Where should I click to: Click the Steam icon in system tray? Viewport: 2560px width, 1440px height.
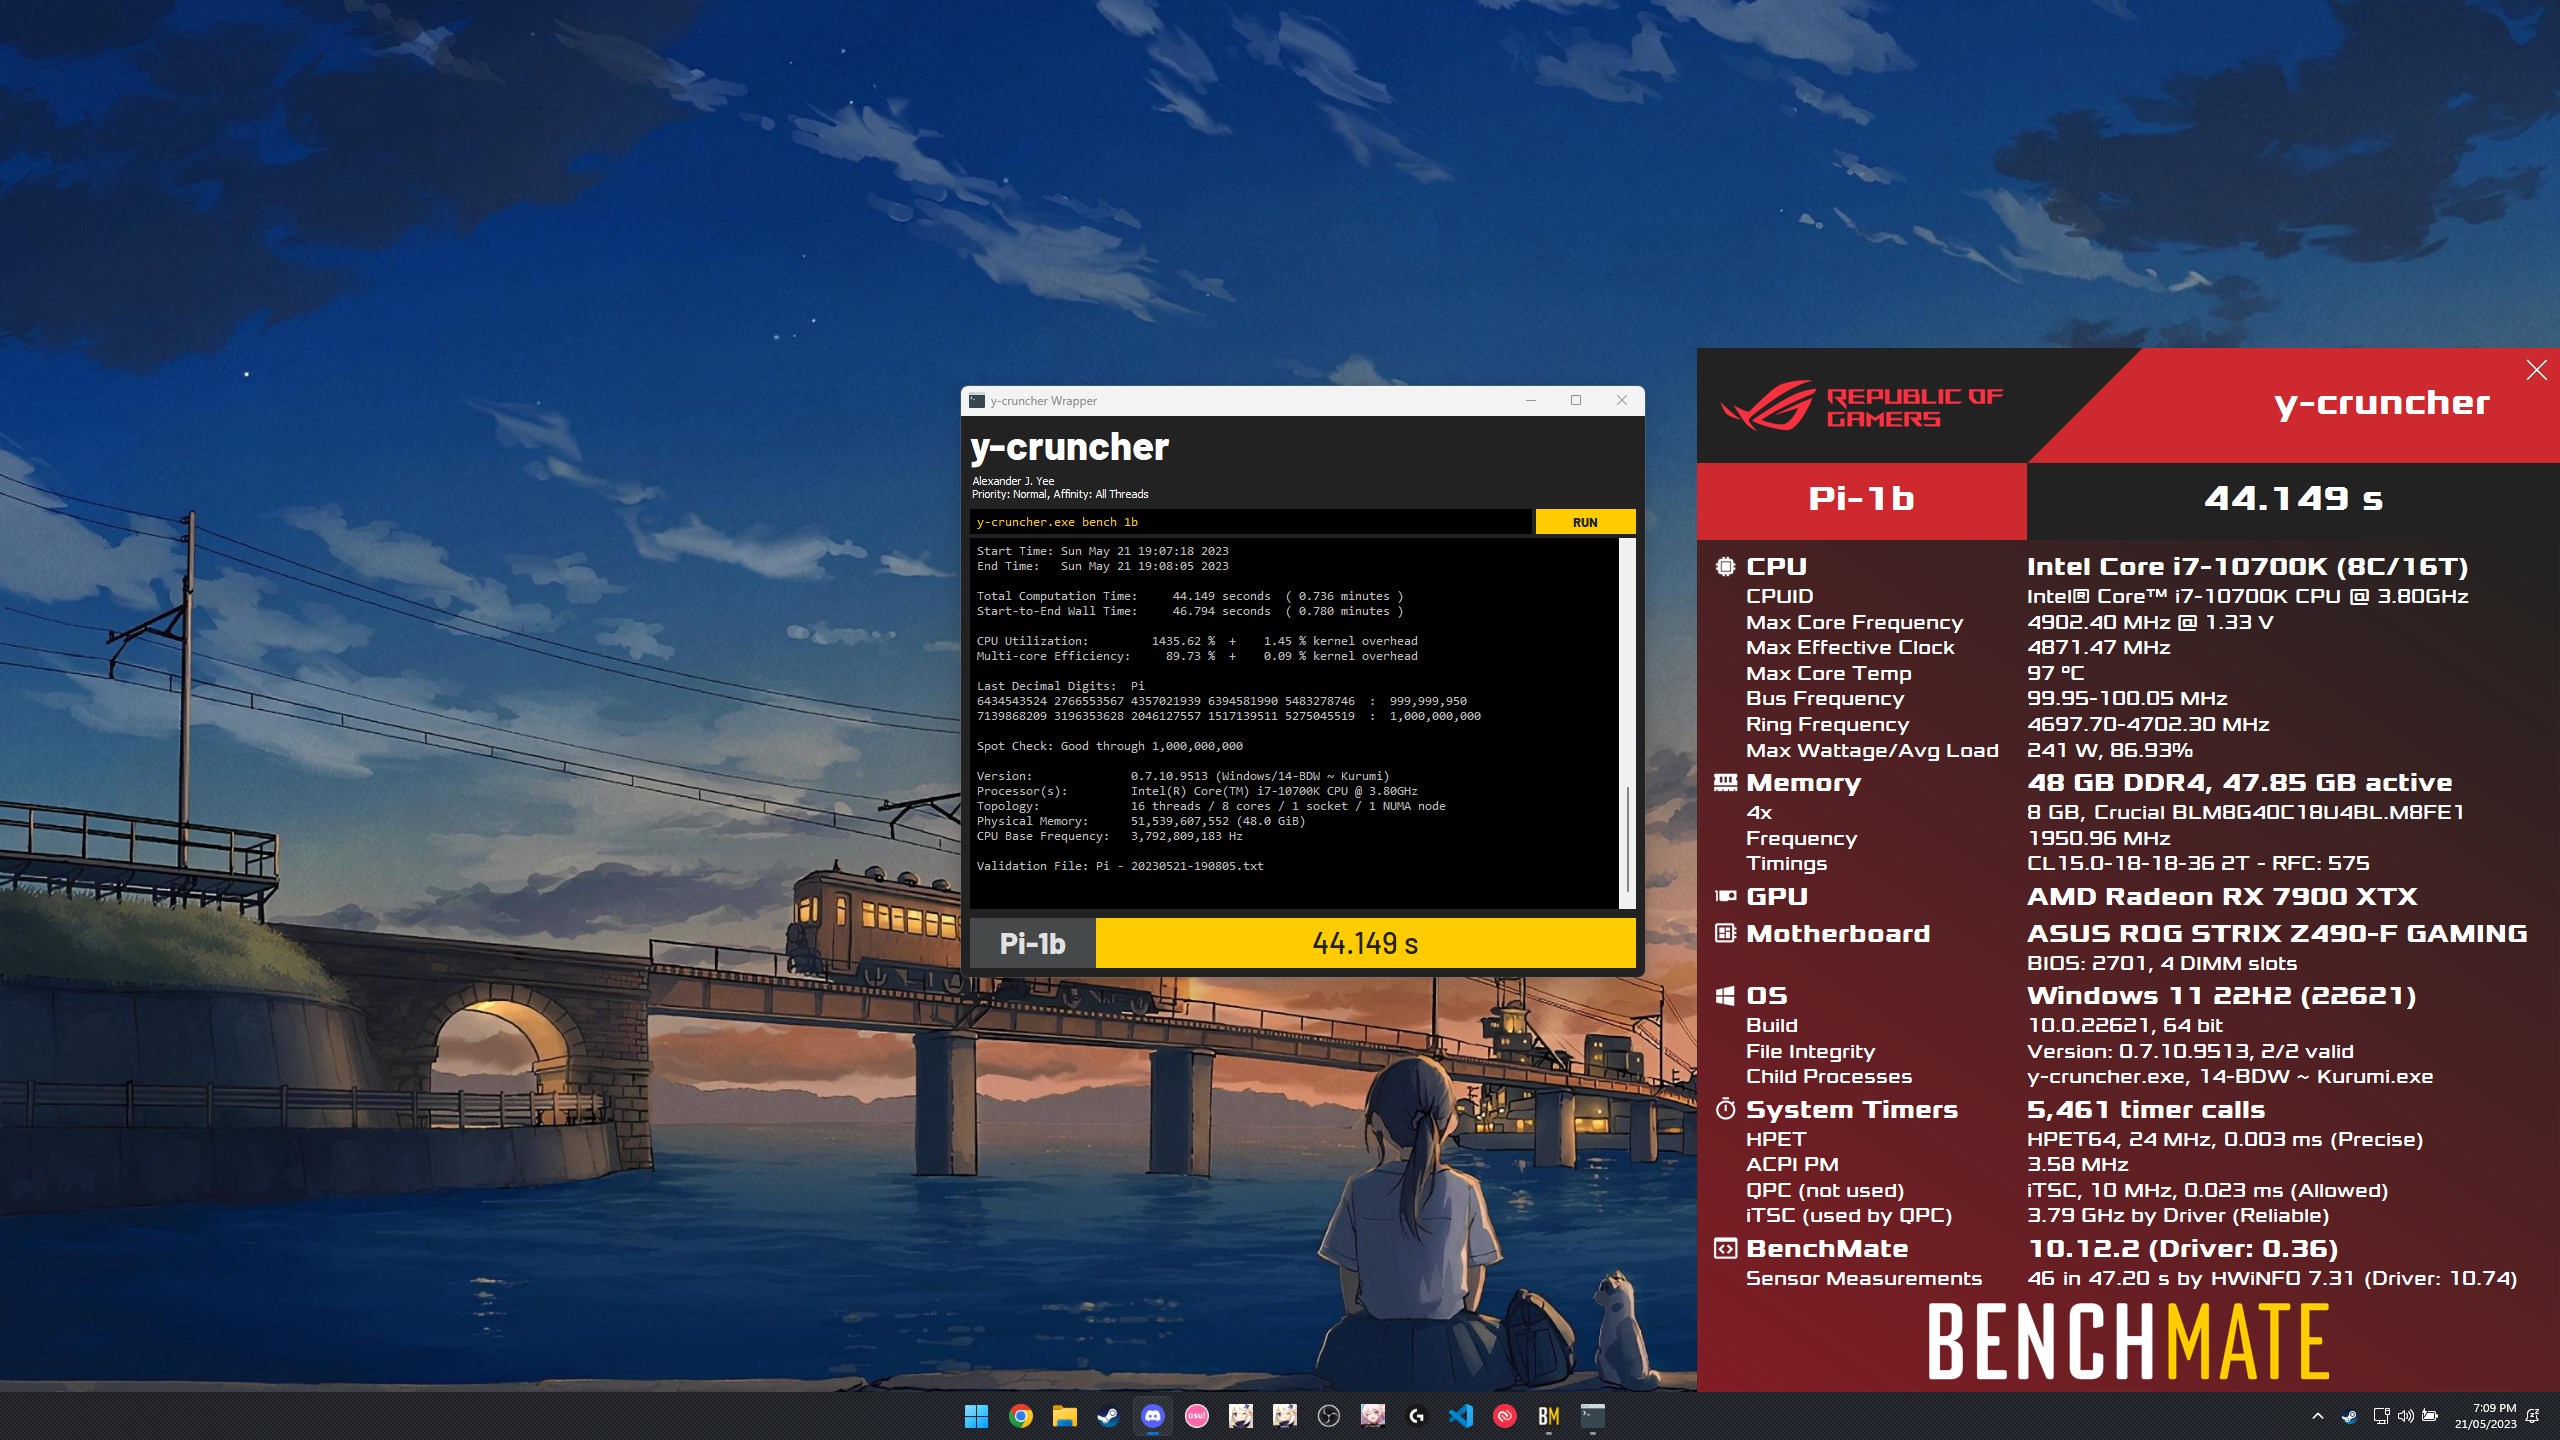[2349, 1416]
